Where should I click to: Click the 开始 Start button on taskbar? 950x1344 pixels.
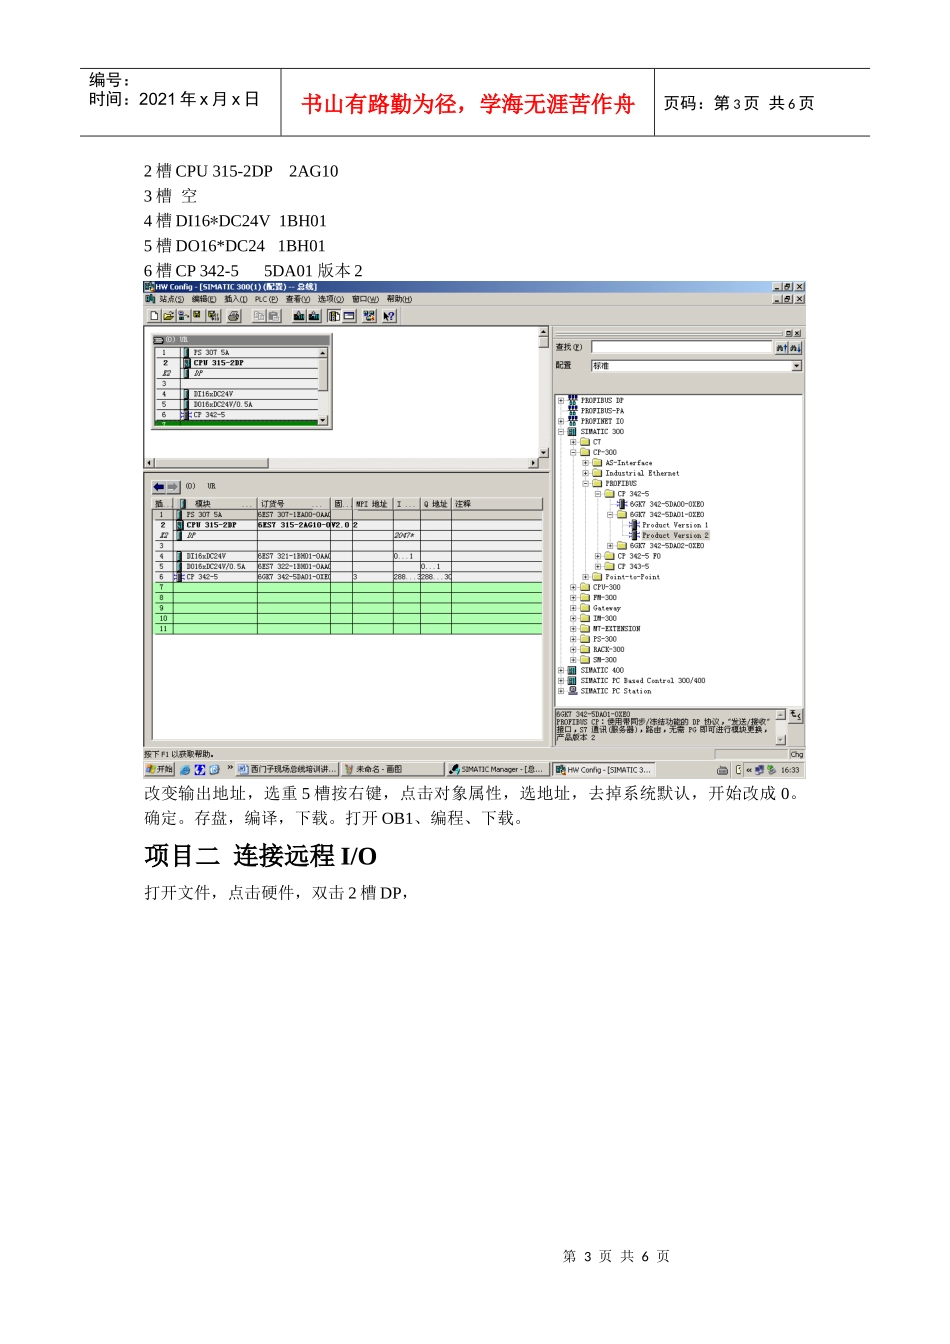160,770
